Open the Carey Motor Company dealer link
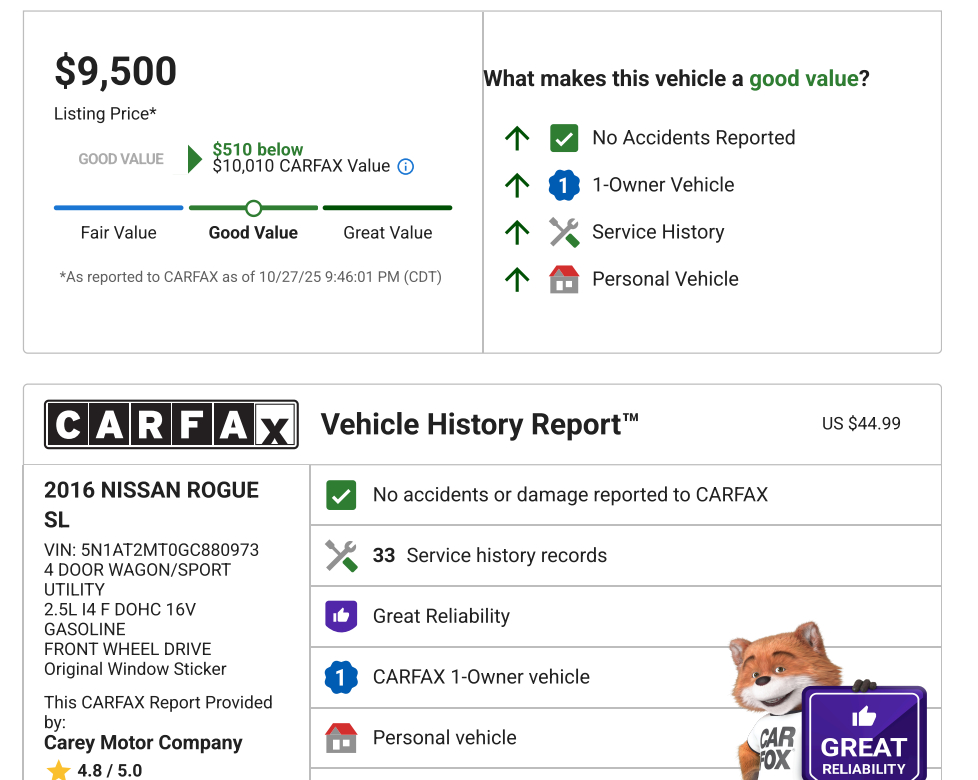Screen dimensions: 978x780 tap(143, 743)
